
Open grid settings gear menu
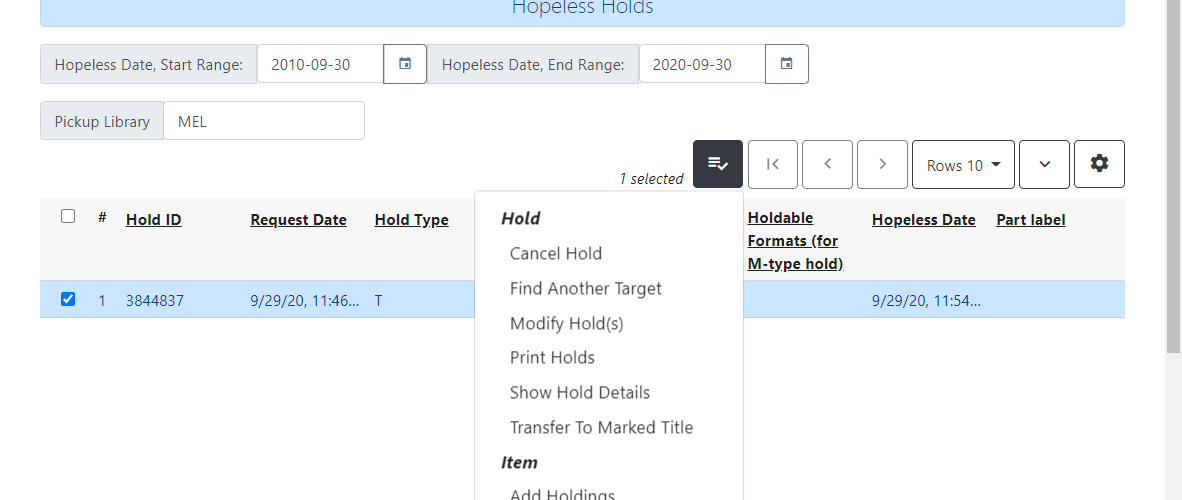1099,164
